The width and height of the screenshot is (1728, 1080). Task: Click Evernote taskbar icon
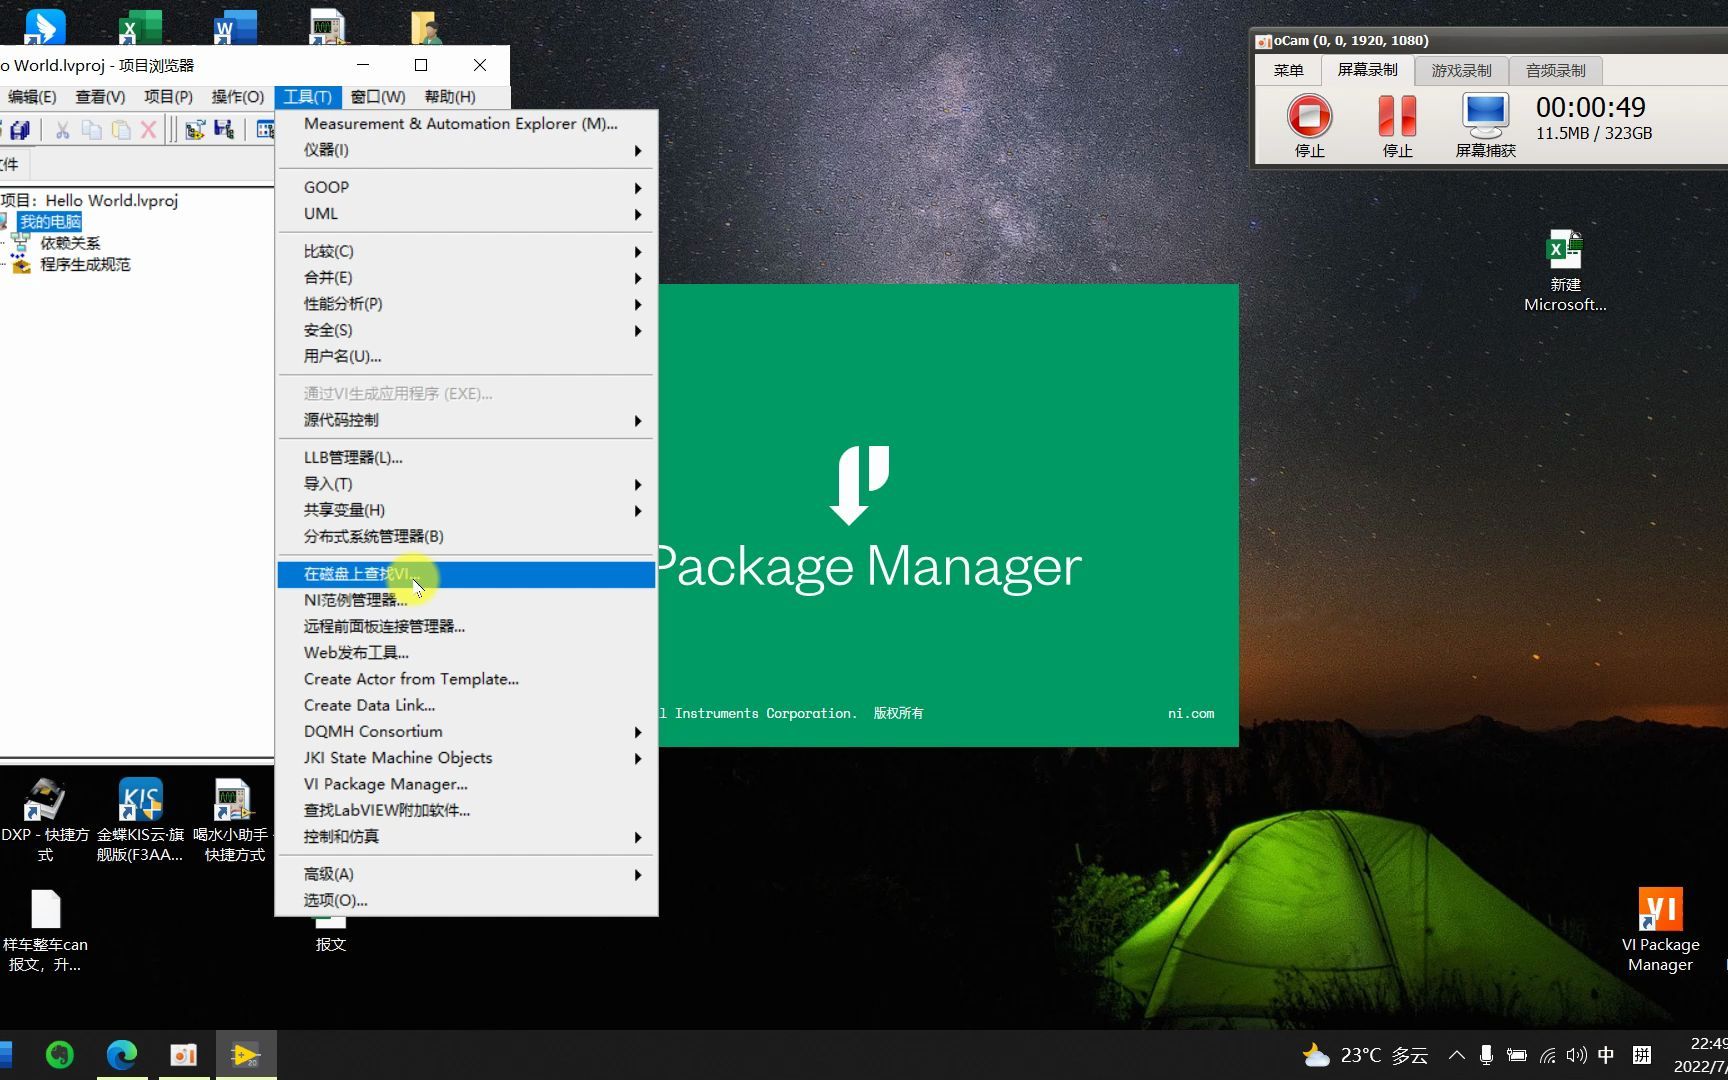click(60, 1055)
